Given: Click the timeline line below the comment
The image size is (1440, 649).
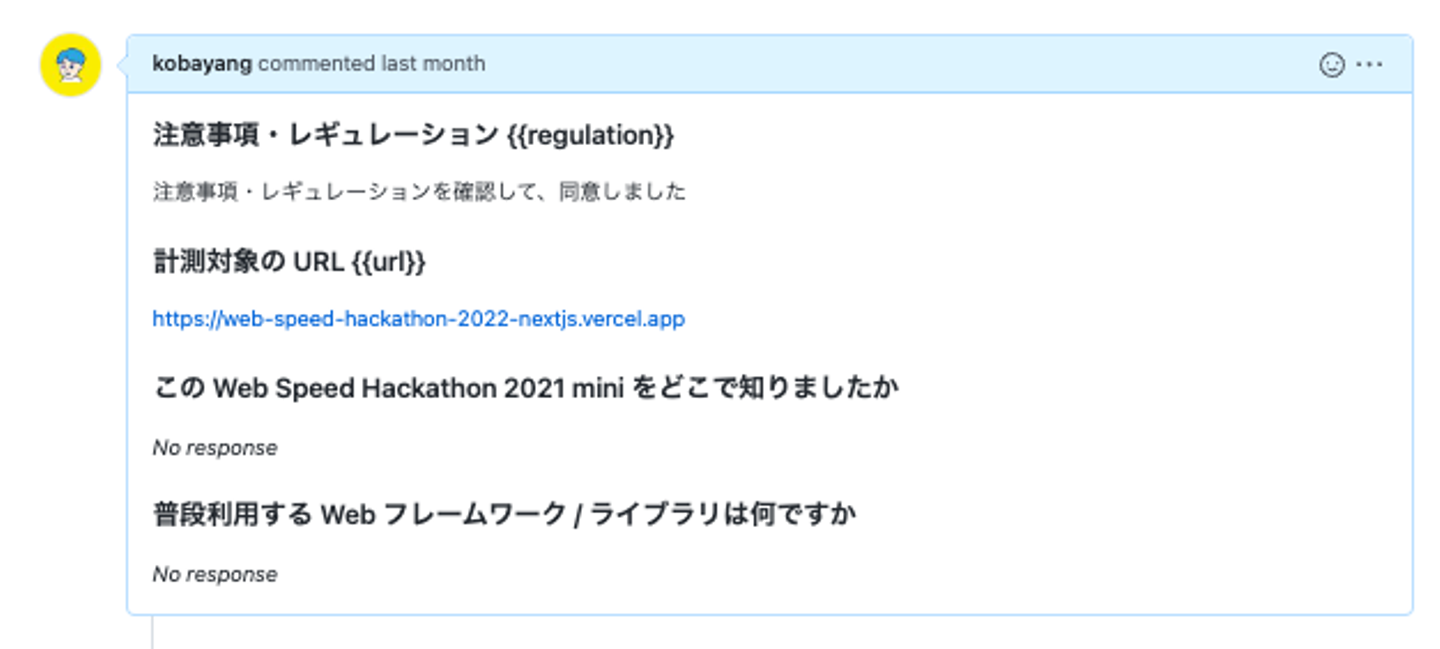Looking at the screenshot, I should coord(153,633).
